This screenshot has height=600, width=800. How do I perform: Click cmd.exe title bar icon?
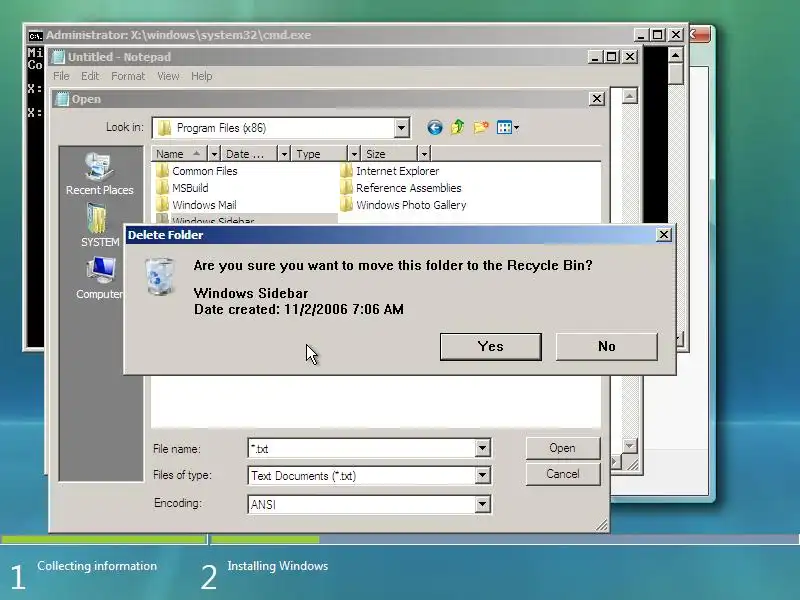pyautogui.click(x=35, y=35)
